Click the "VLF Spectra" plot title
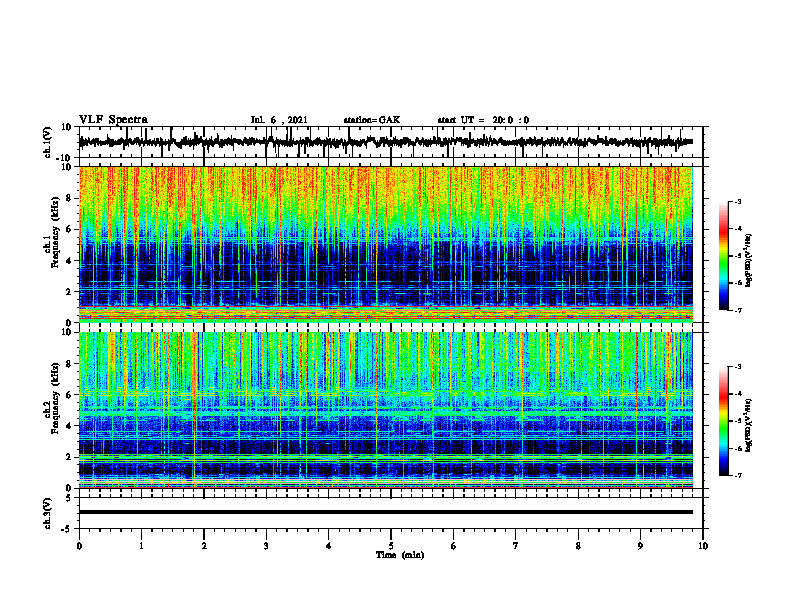The image size is (792, 612). point(113,120)
